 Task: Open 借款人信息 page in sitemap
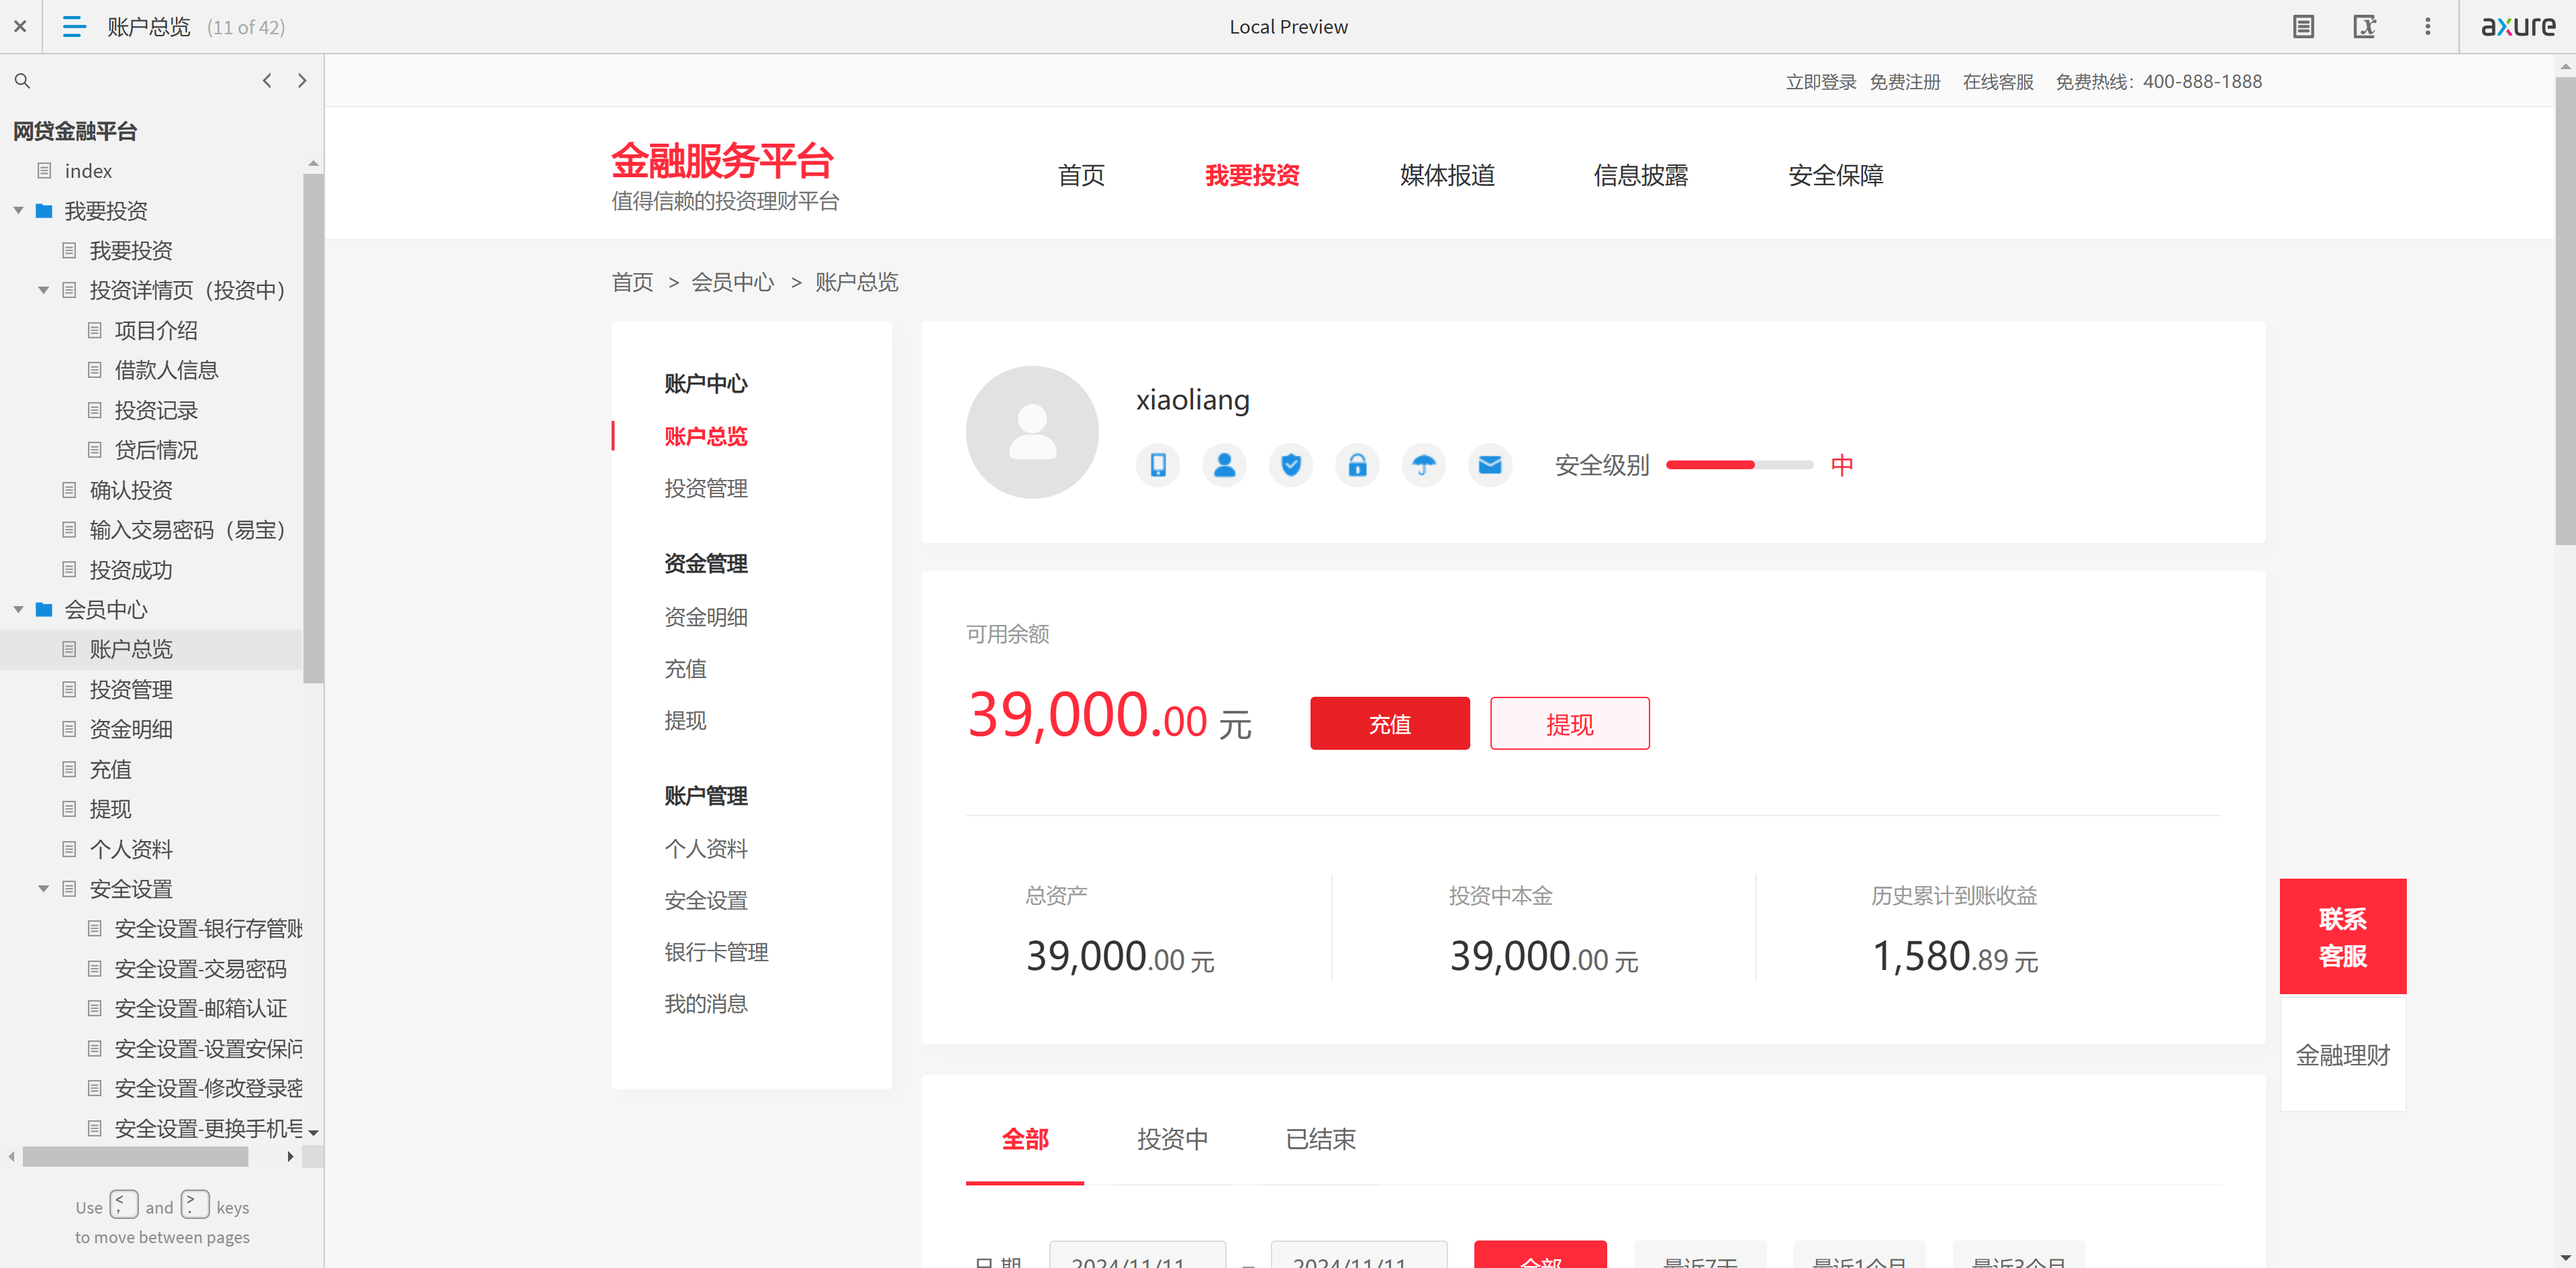[x=166, y=371]
